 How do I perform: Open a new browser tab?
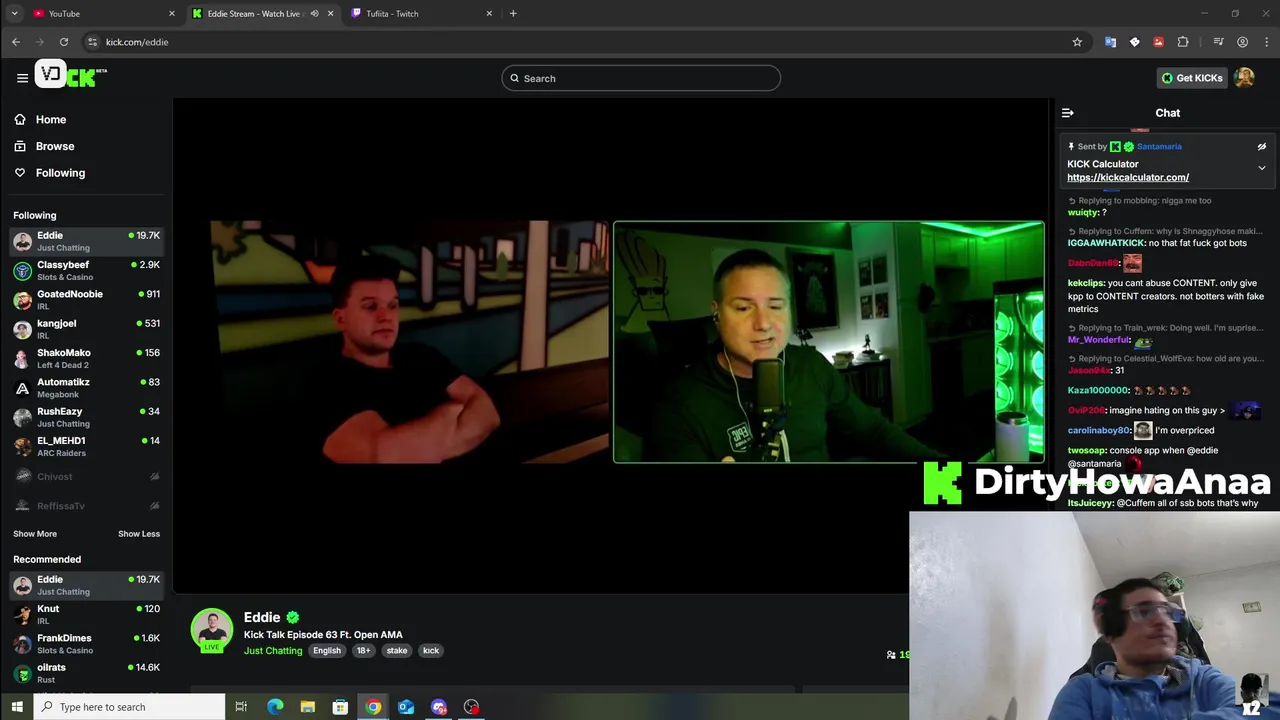point(513,14)
